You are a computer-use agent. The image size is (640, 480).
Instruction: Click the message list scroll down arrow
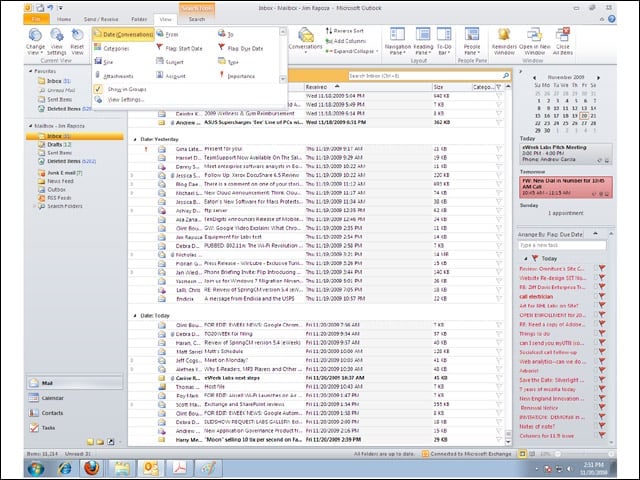(508, 441)
